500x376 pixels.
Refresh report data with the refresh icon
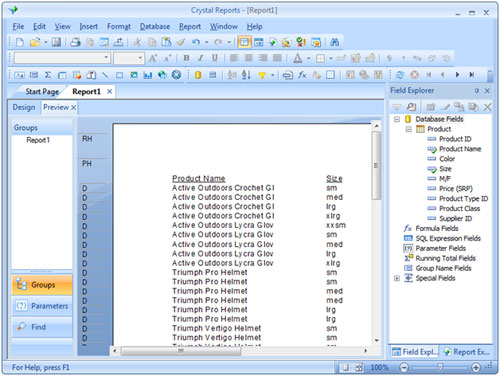point(400,75)
